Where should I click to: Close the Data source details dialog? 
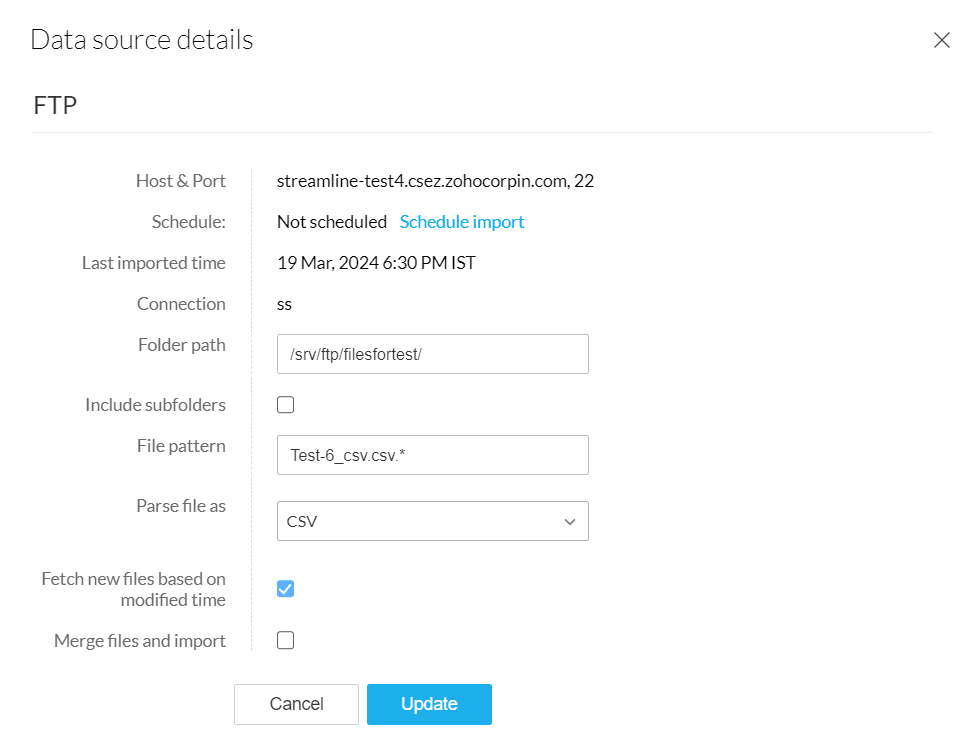coord(941,40)
